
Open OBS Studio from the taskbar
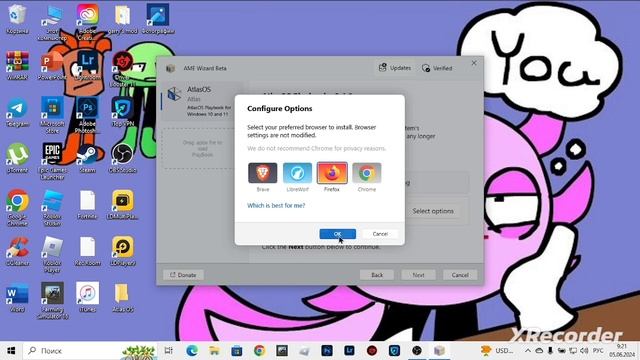(416, 351)
